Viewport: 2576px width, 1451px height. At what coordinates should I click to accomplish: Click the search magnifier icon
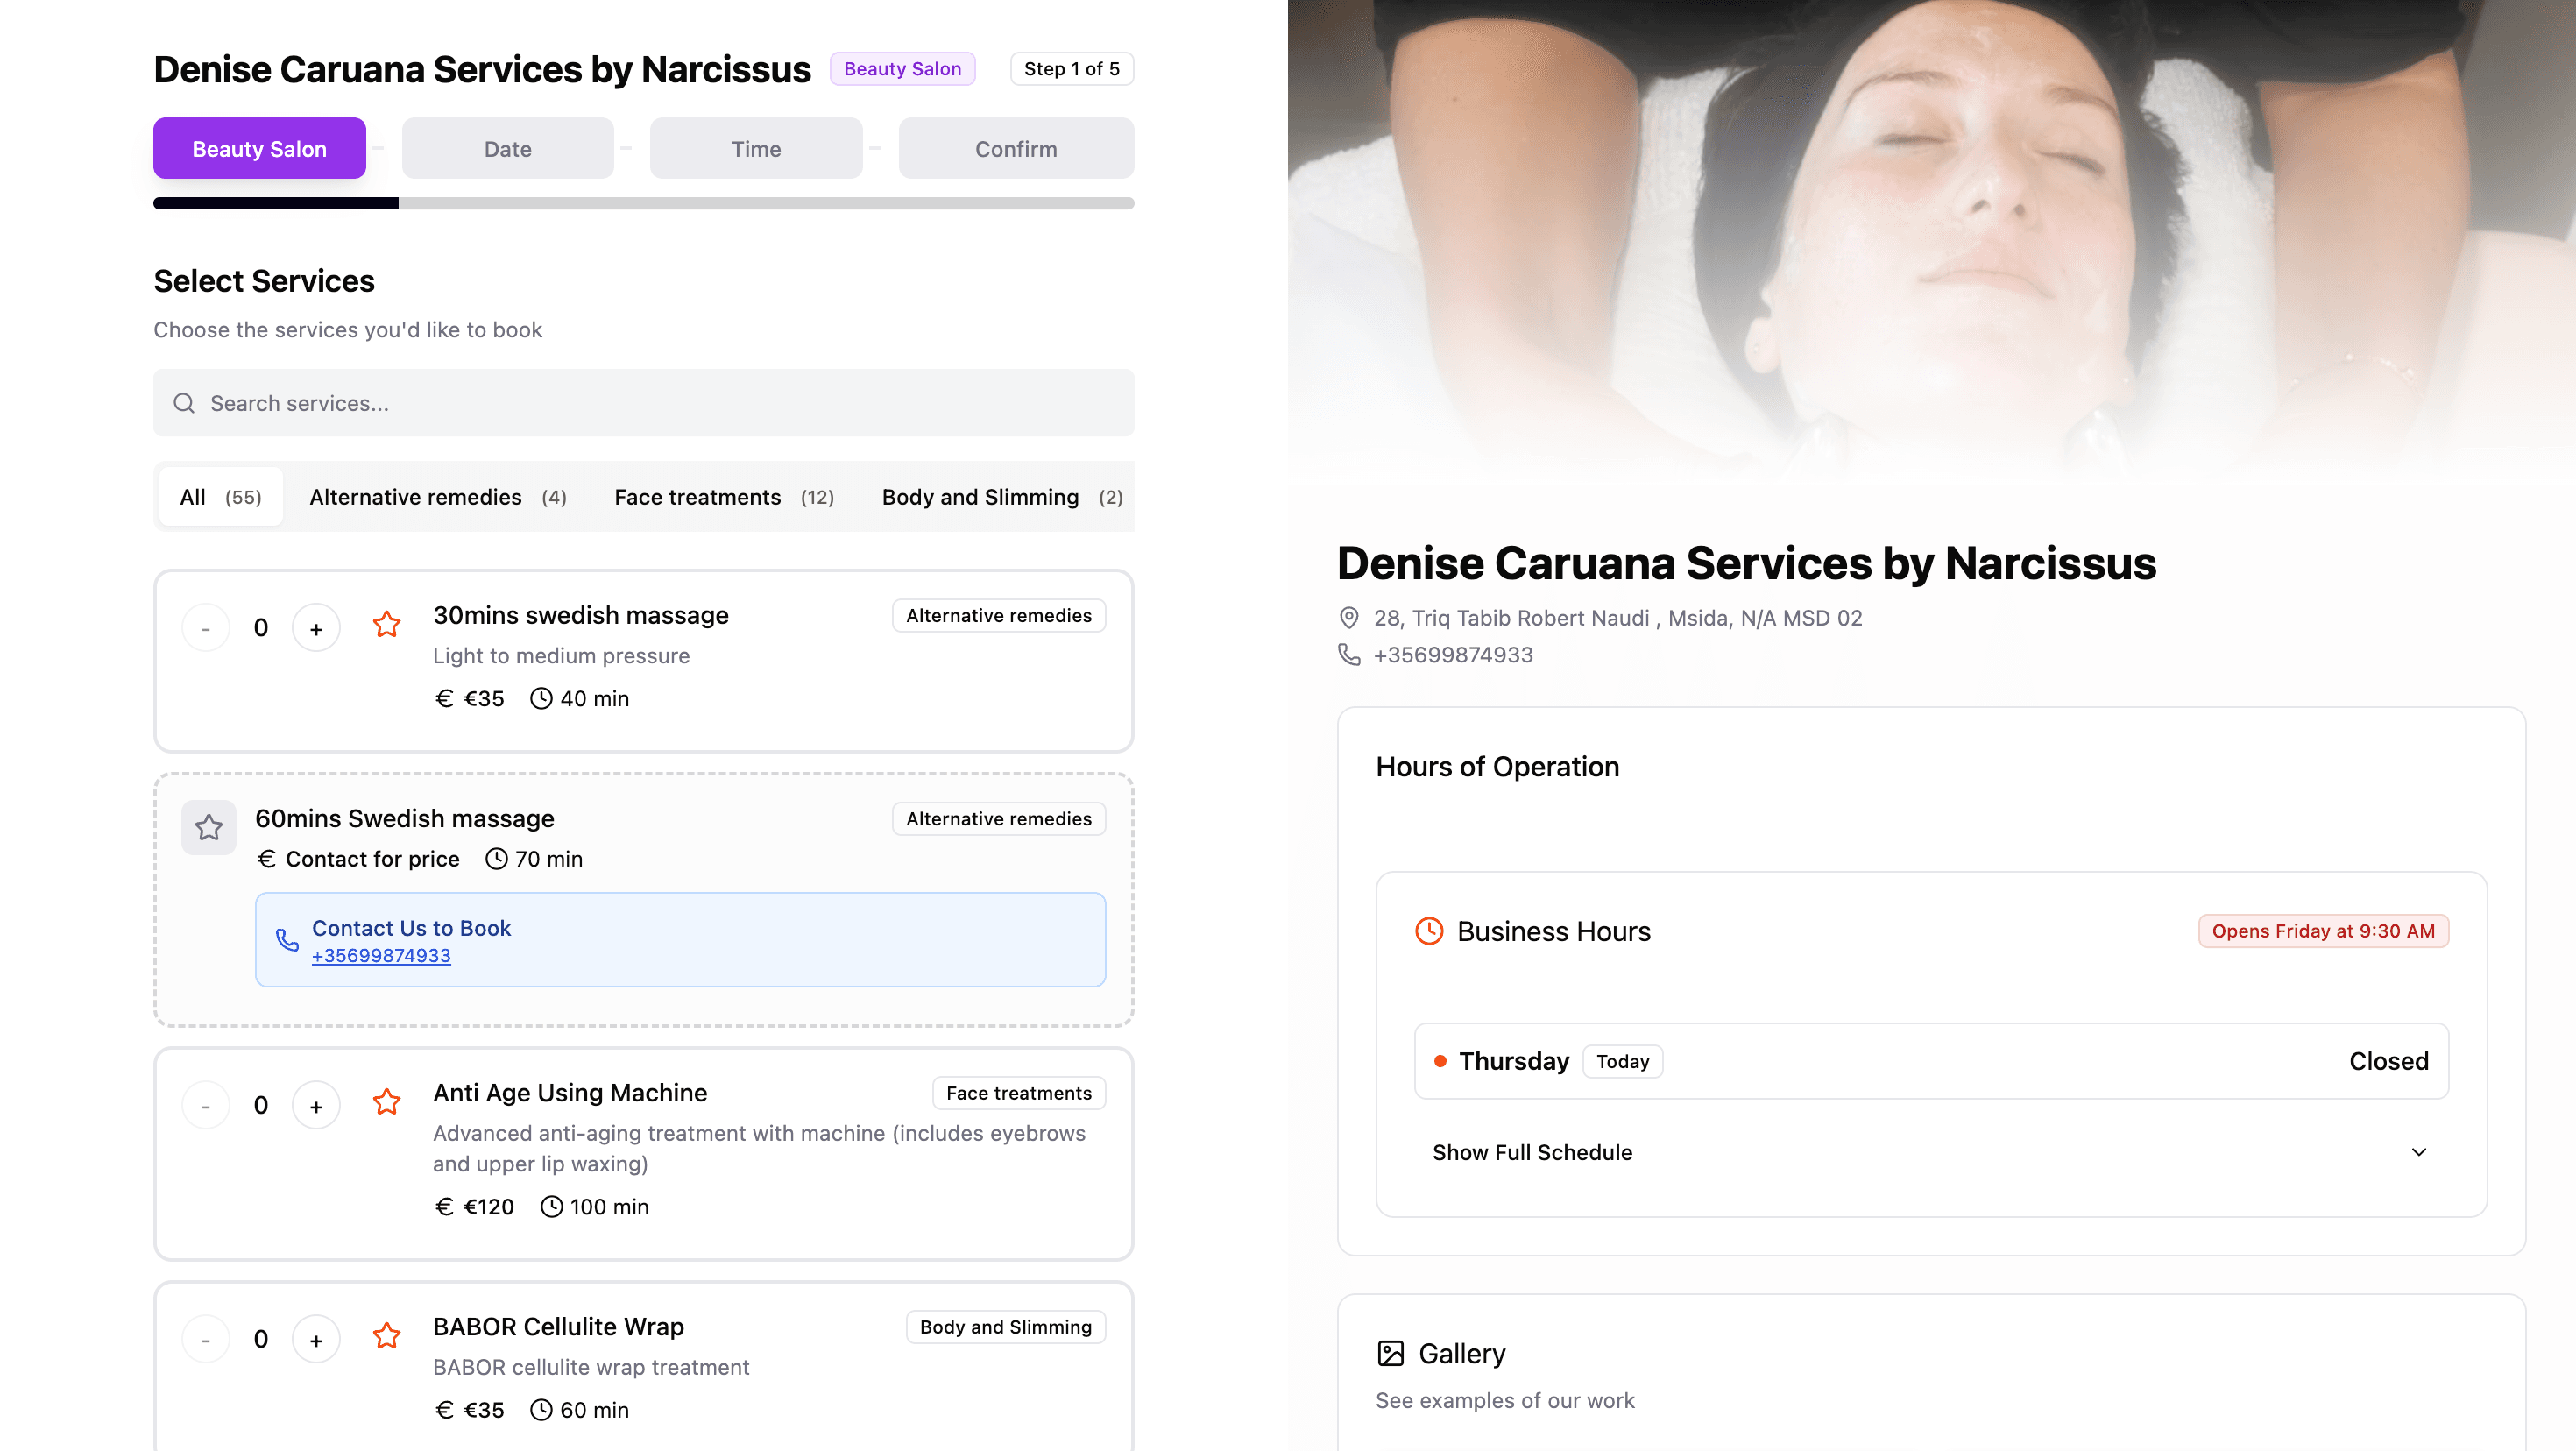pyautogui.click(x=184, y=403)
